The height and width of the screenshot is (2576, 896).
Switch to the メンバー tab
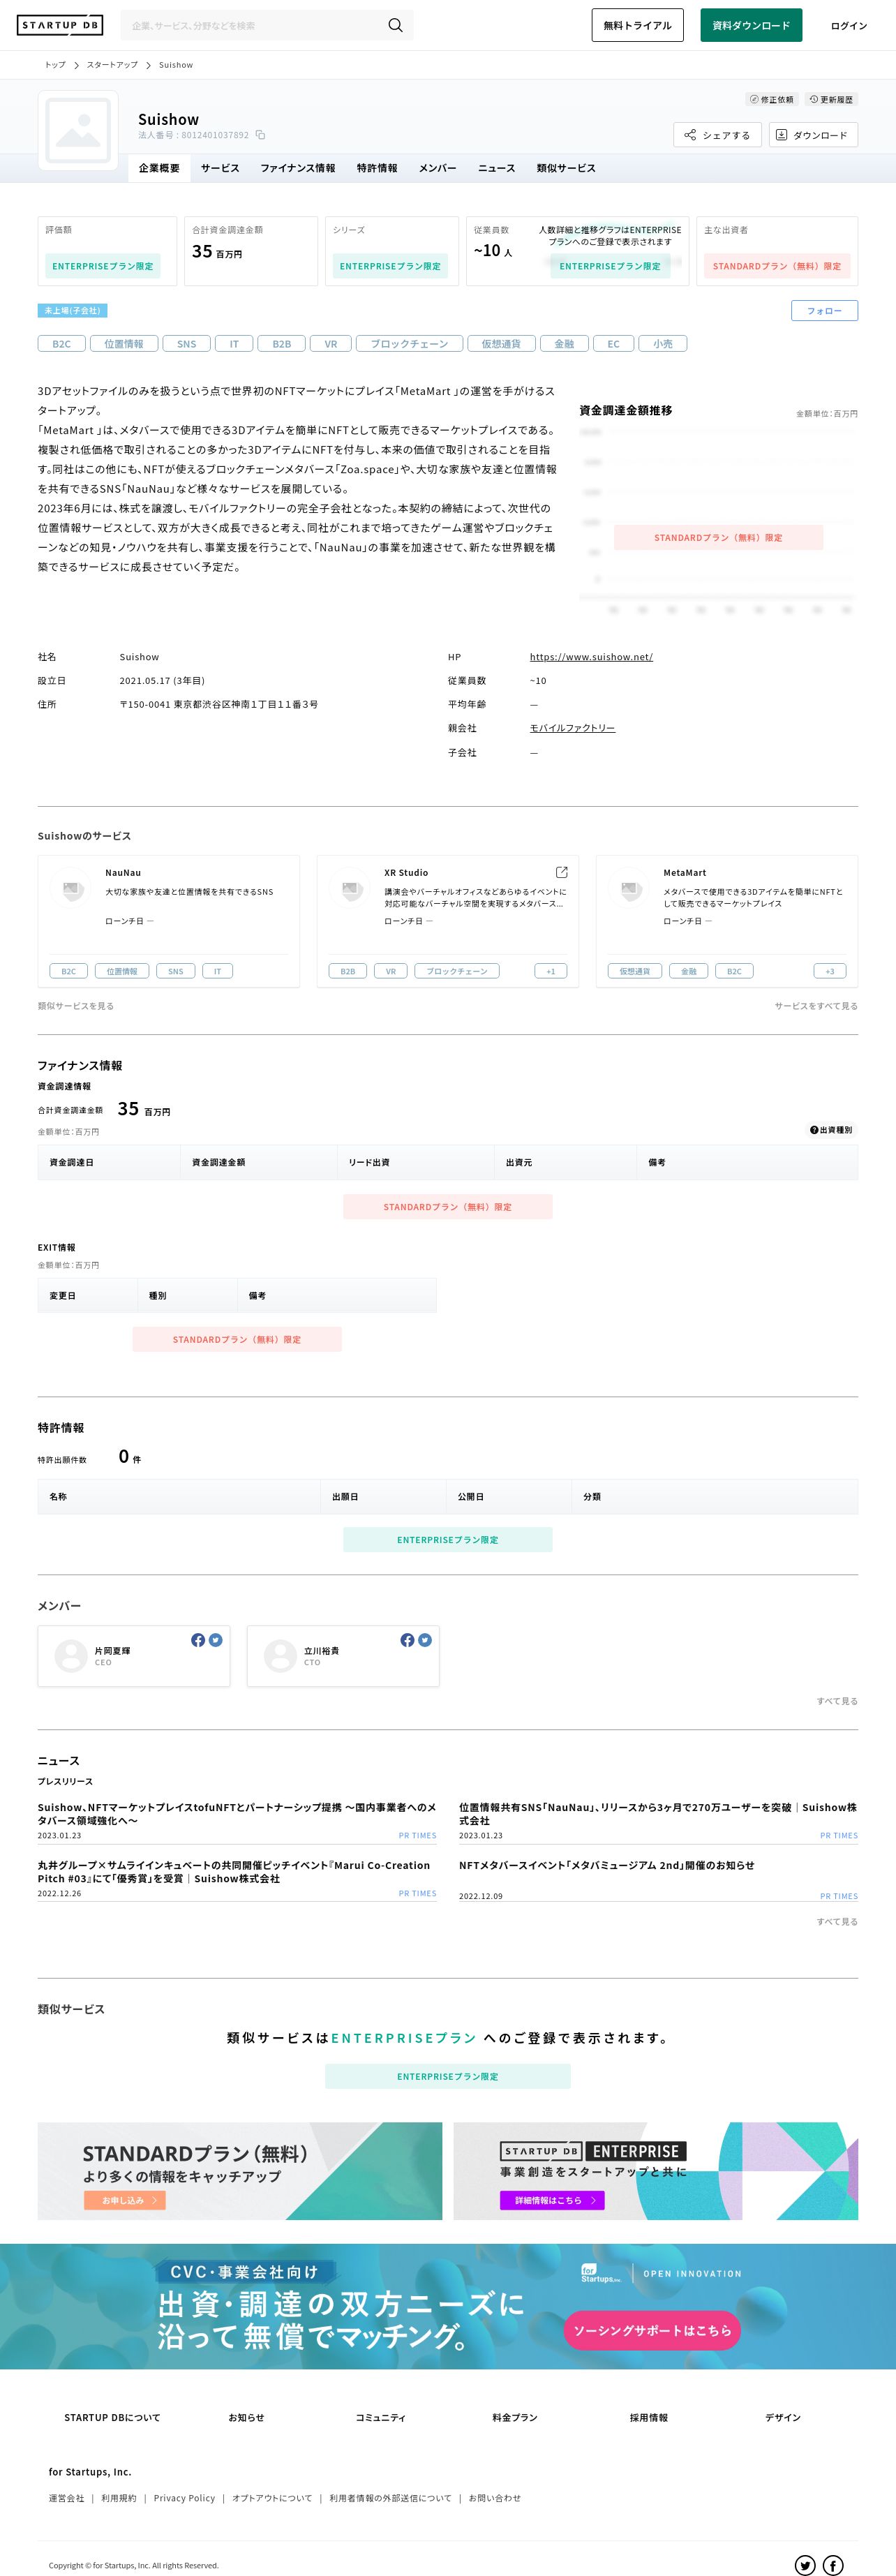(437, 168)
